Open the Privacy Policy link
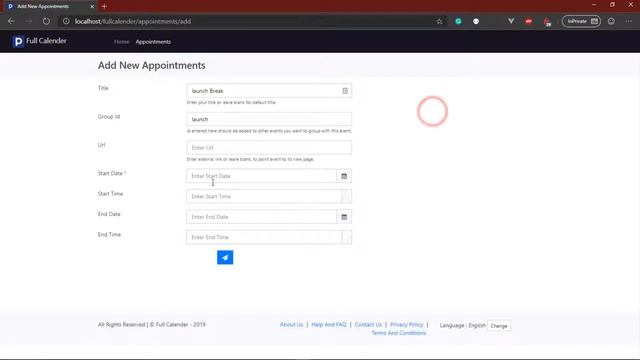The width and height of the screenshot is (640, 360). click(x=407, y=324)
